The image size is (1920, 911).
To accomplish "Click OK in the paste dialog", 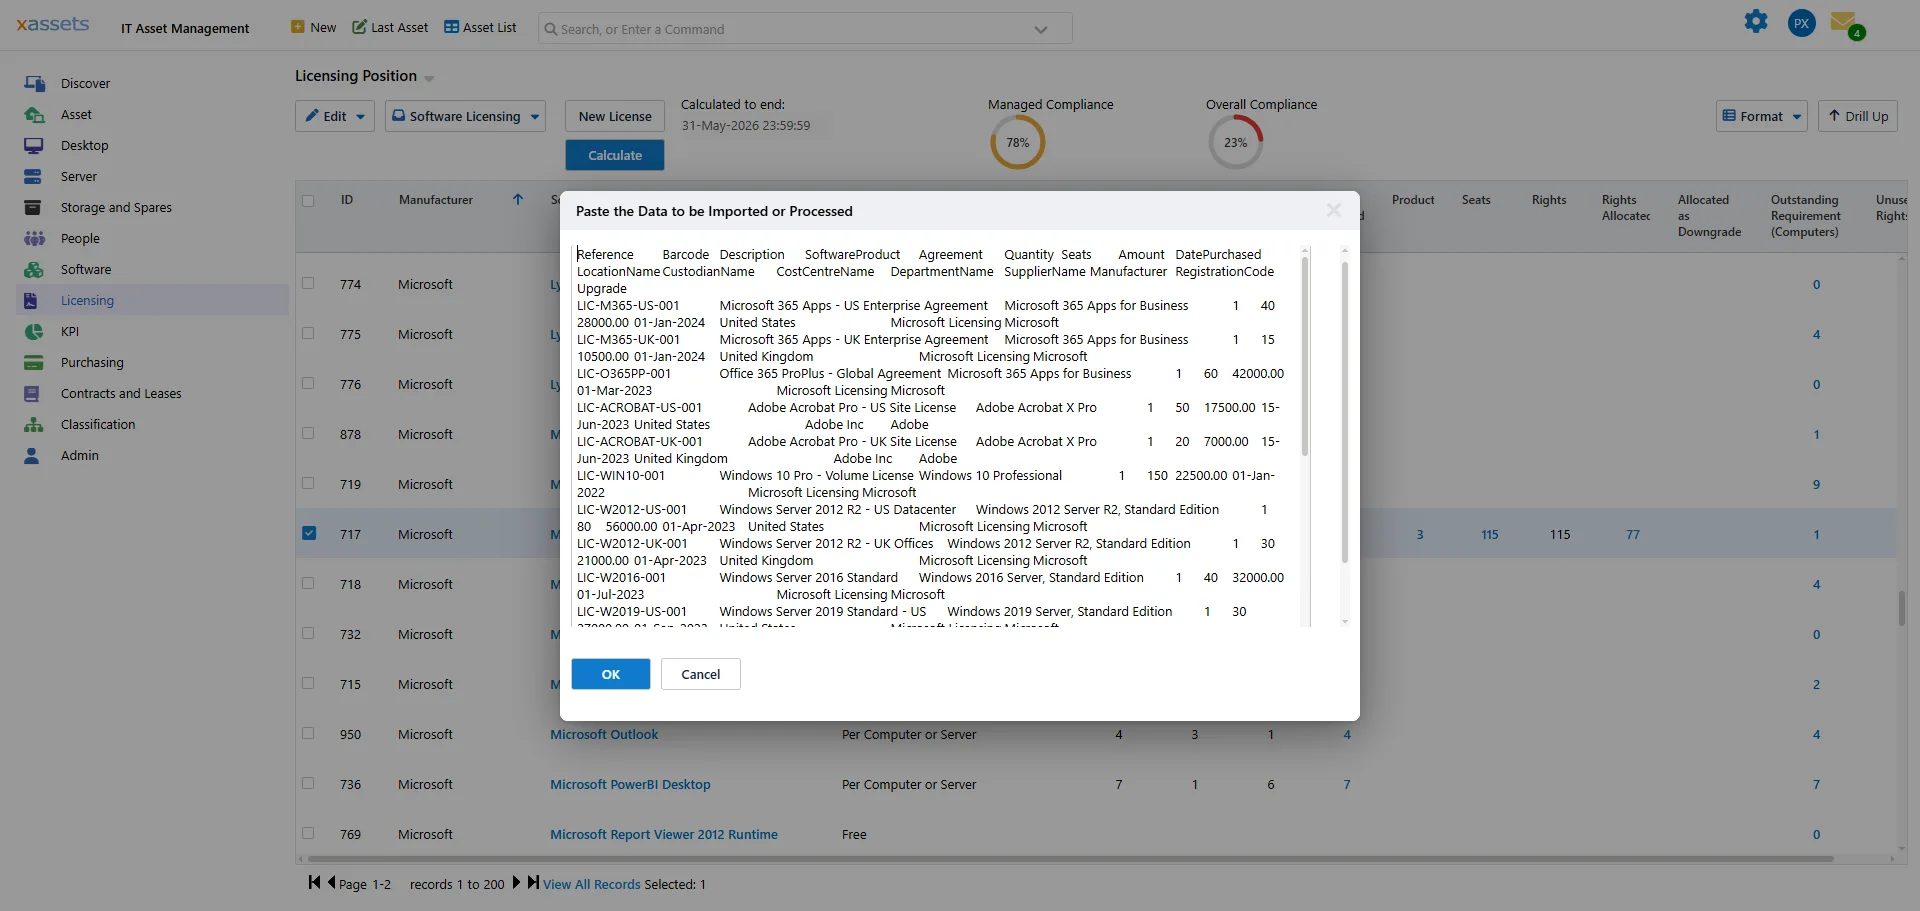I will [x=611, y=674].
